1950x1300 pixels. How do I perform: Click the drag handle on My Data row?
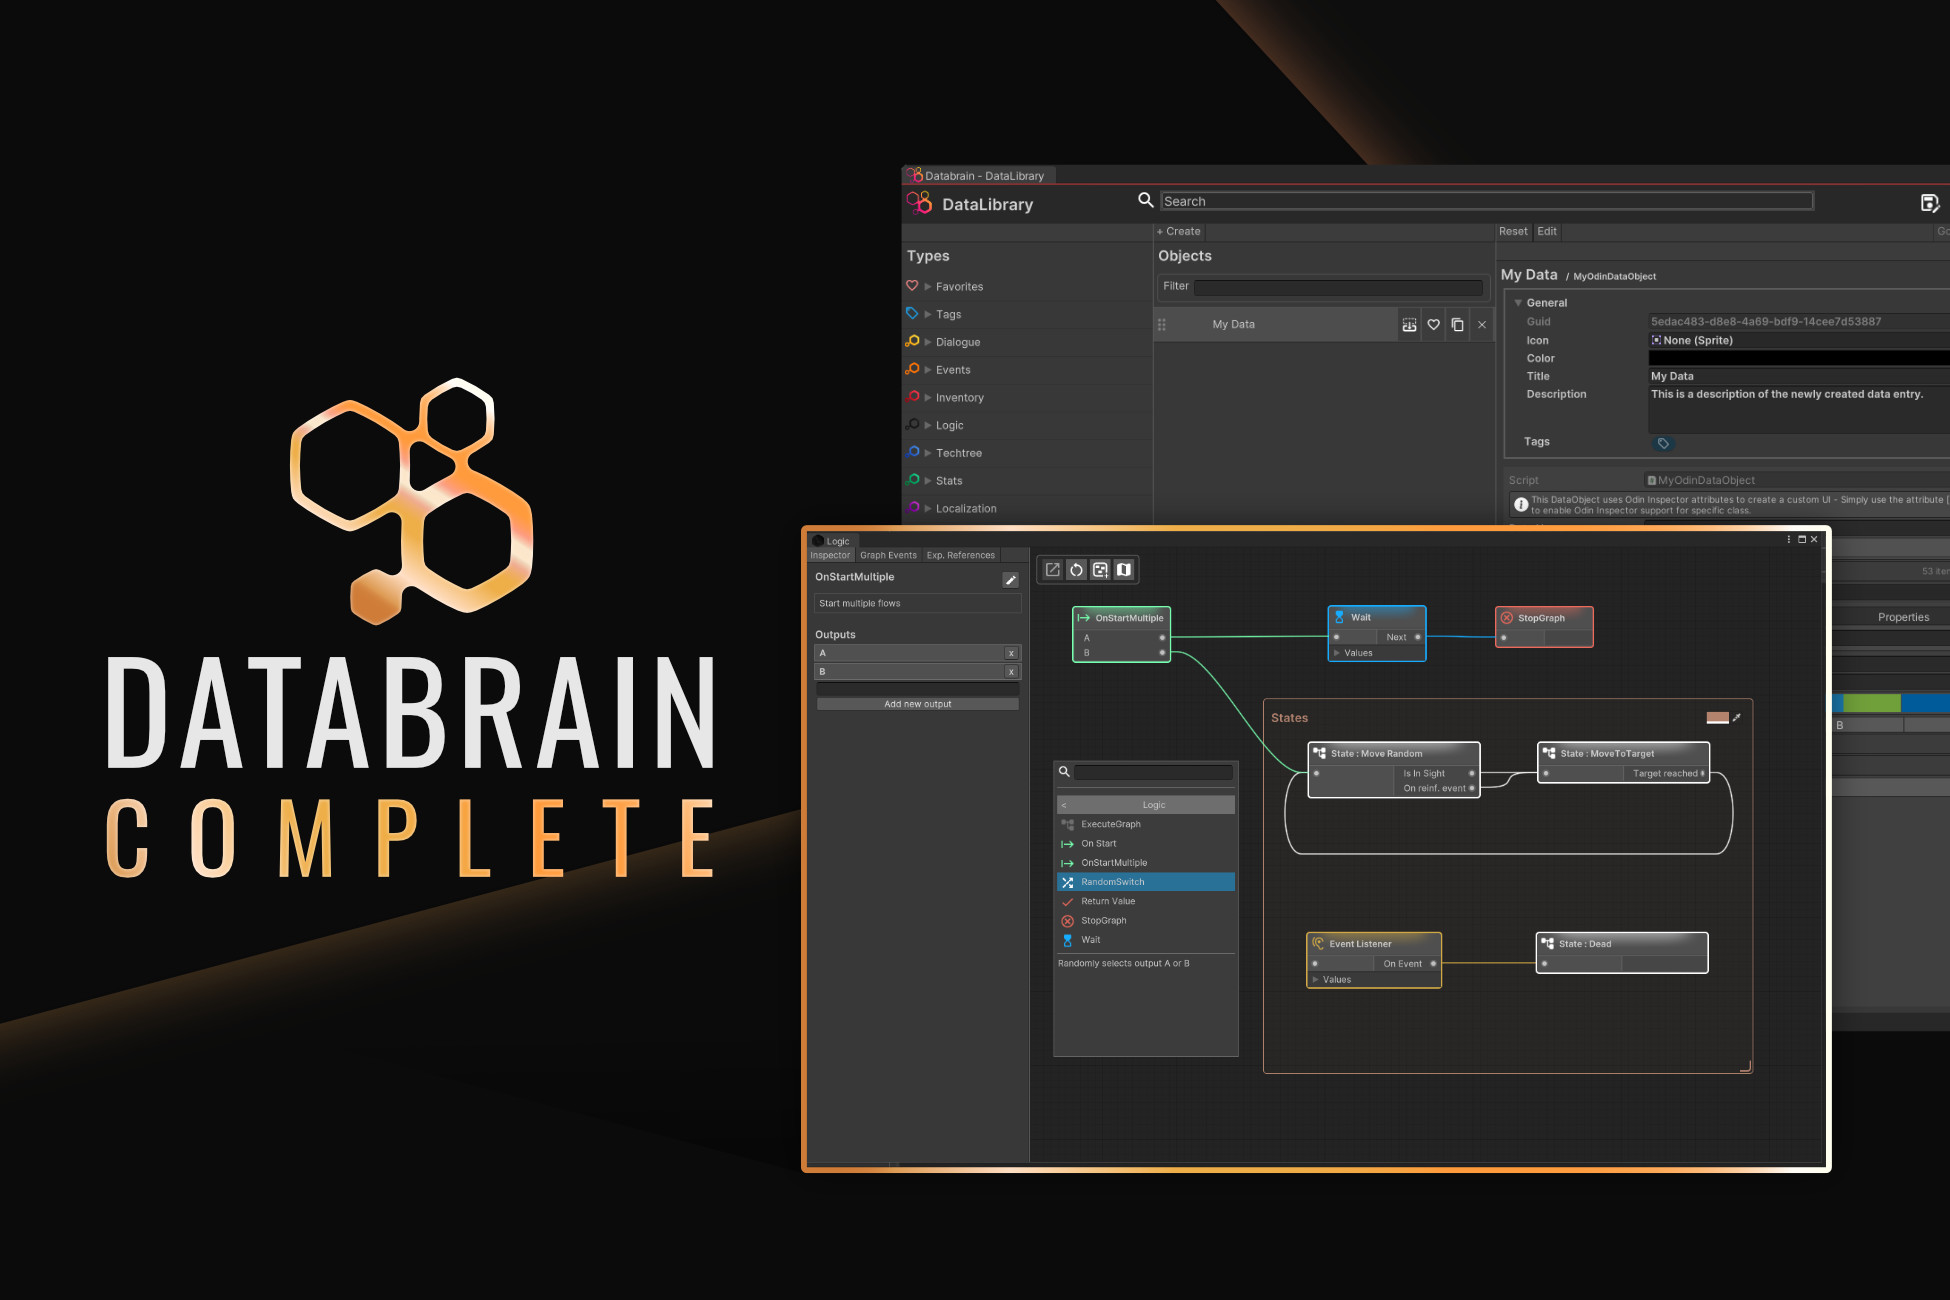[1162, 325]
